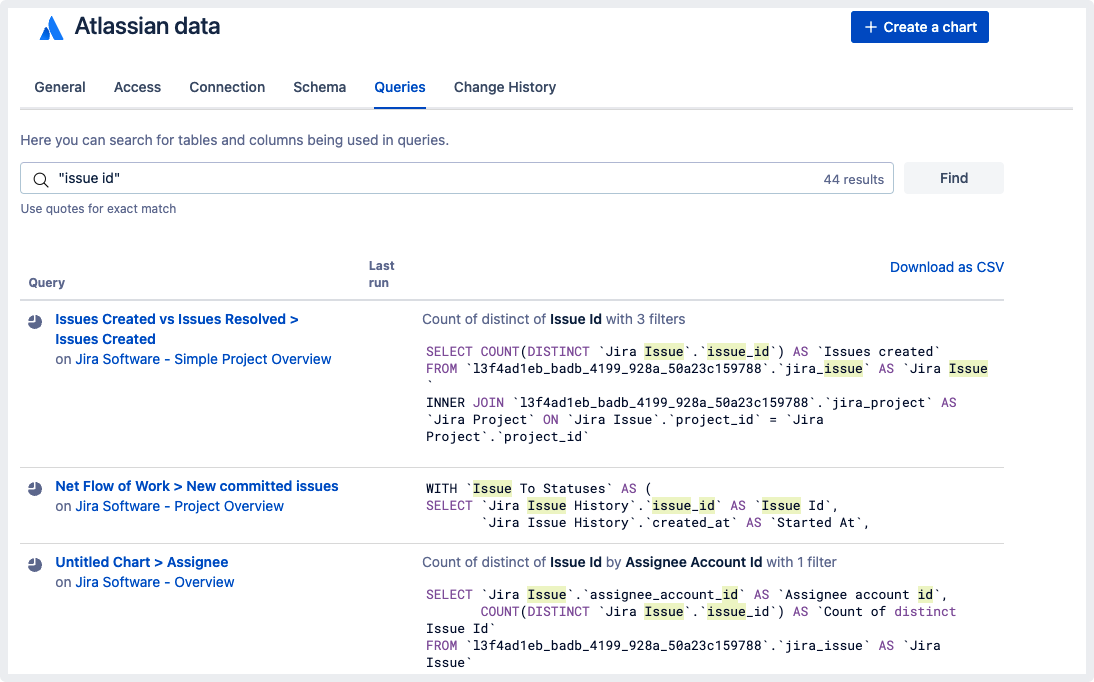The height and width of the screenshot is (682, 1094).
Task: Focus the query search input field
Action: coord(430,179)
